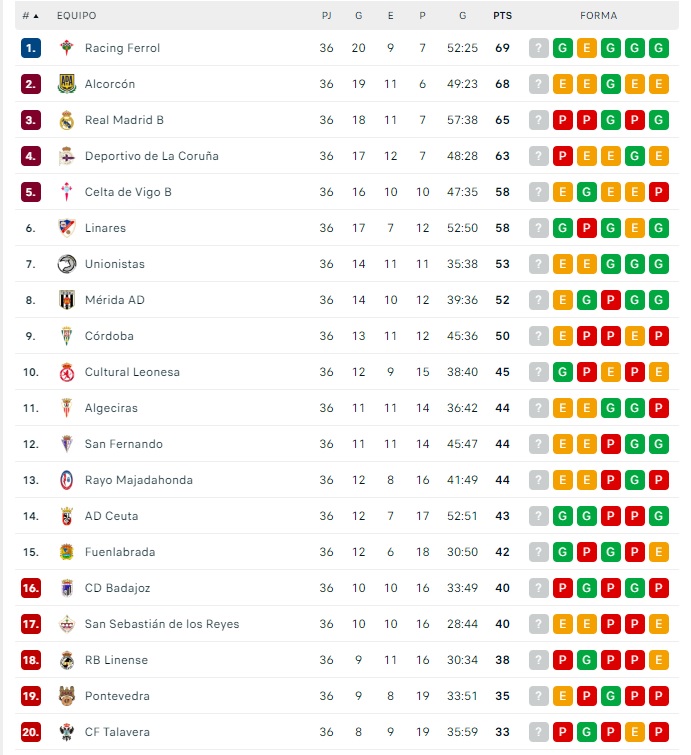Viewport: 691px width, 755px height.
Task: Click the EQUIPO column header
Action: (77, 16)
